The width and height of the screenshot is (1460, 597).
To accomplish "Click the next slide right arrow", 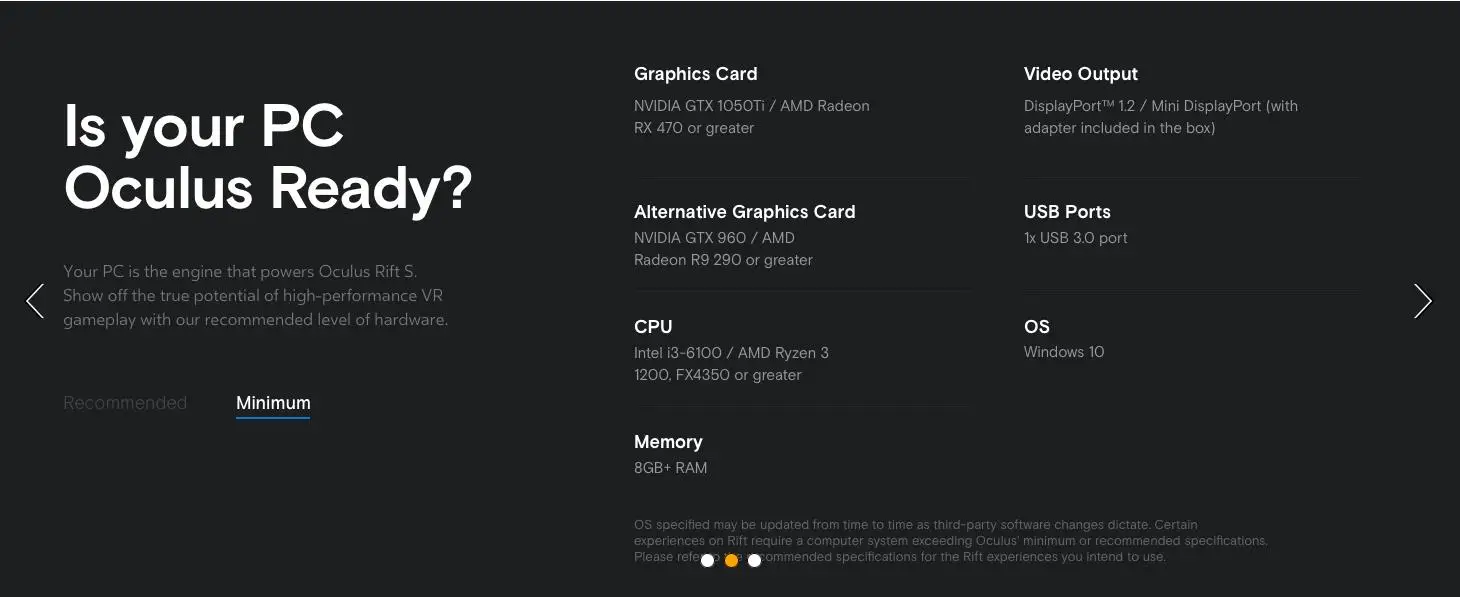I will 1423,301.
